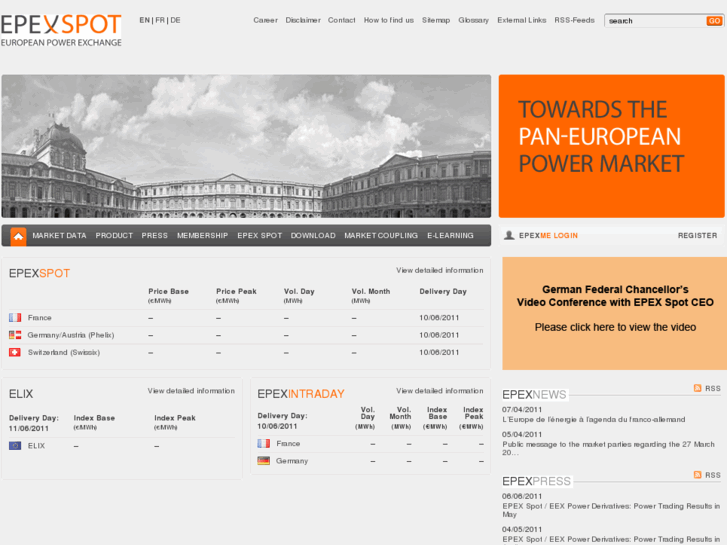Viewport: 727px width, 545px height.
Task: Click the France flag in the EPEXINTRADAY table
Action: 263,444
